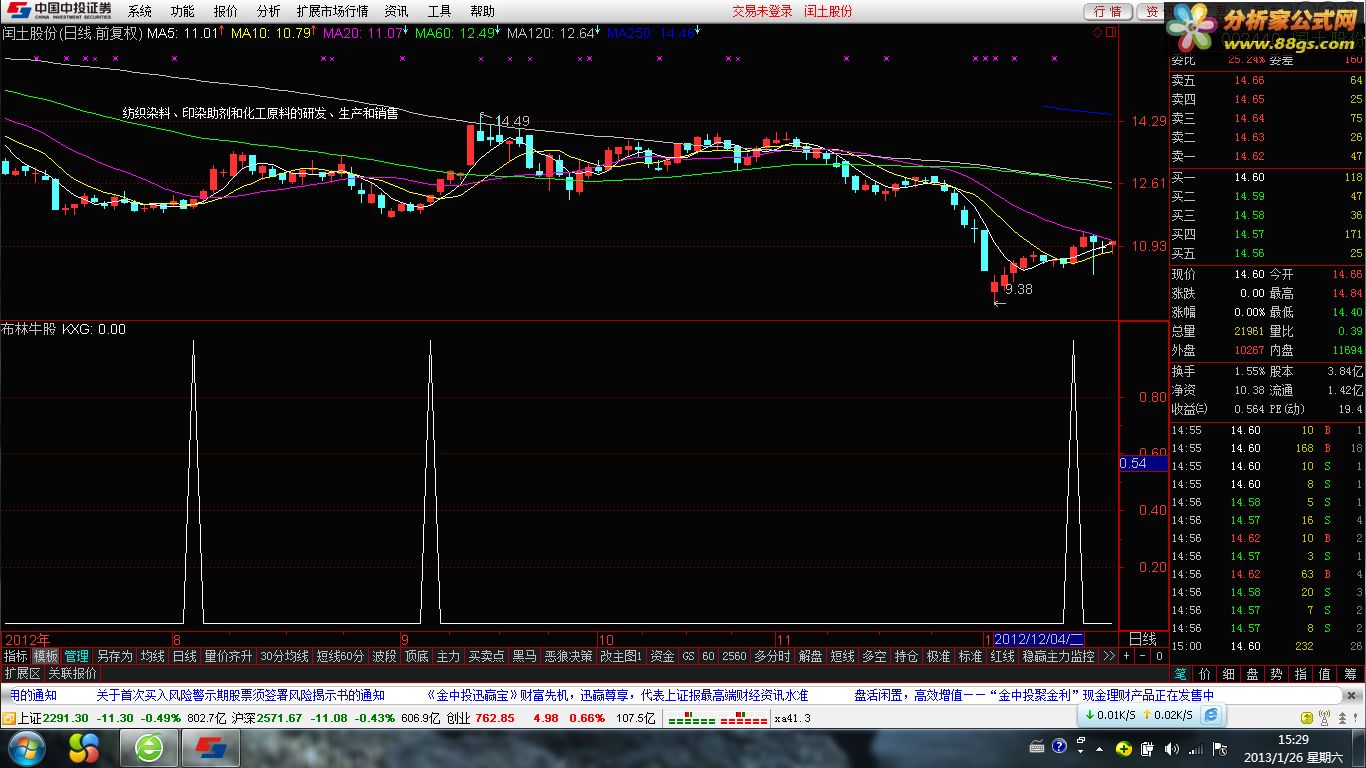Select the 指标 tab
Image resolution: width=1366 pixels, height=768 pixels.
point(15,656)
